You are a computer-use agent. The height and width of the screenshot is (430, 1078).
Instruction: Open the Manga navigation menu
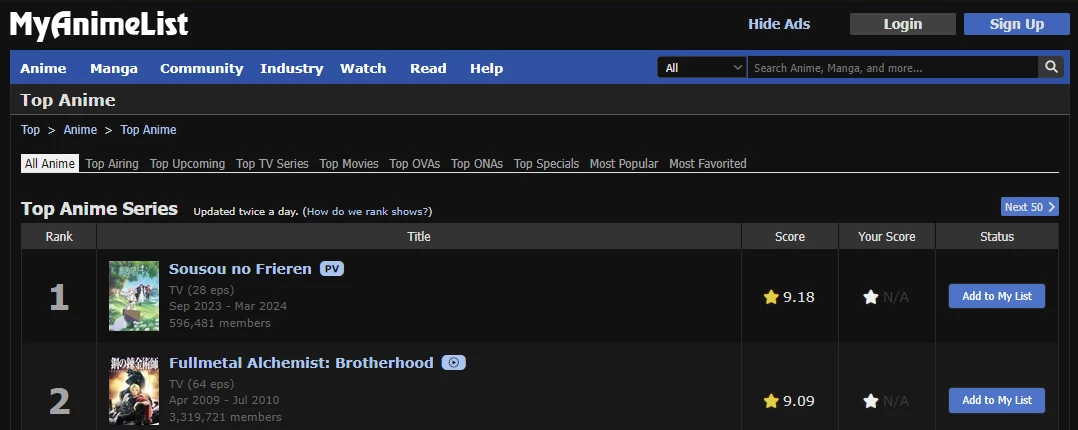(x=114, y=68)
